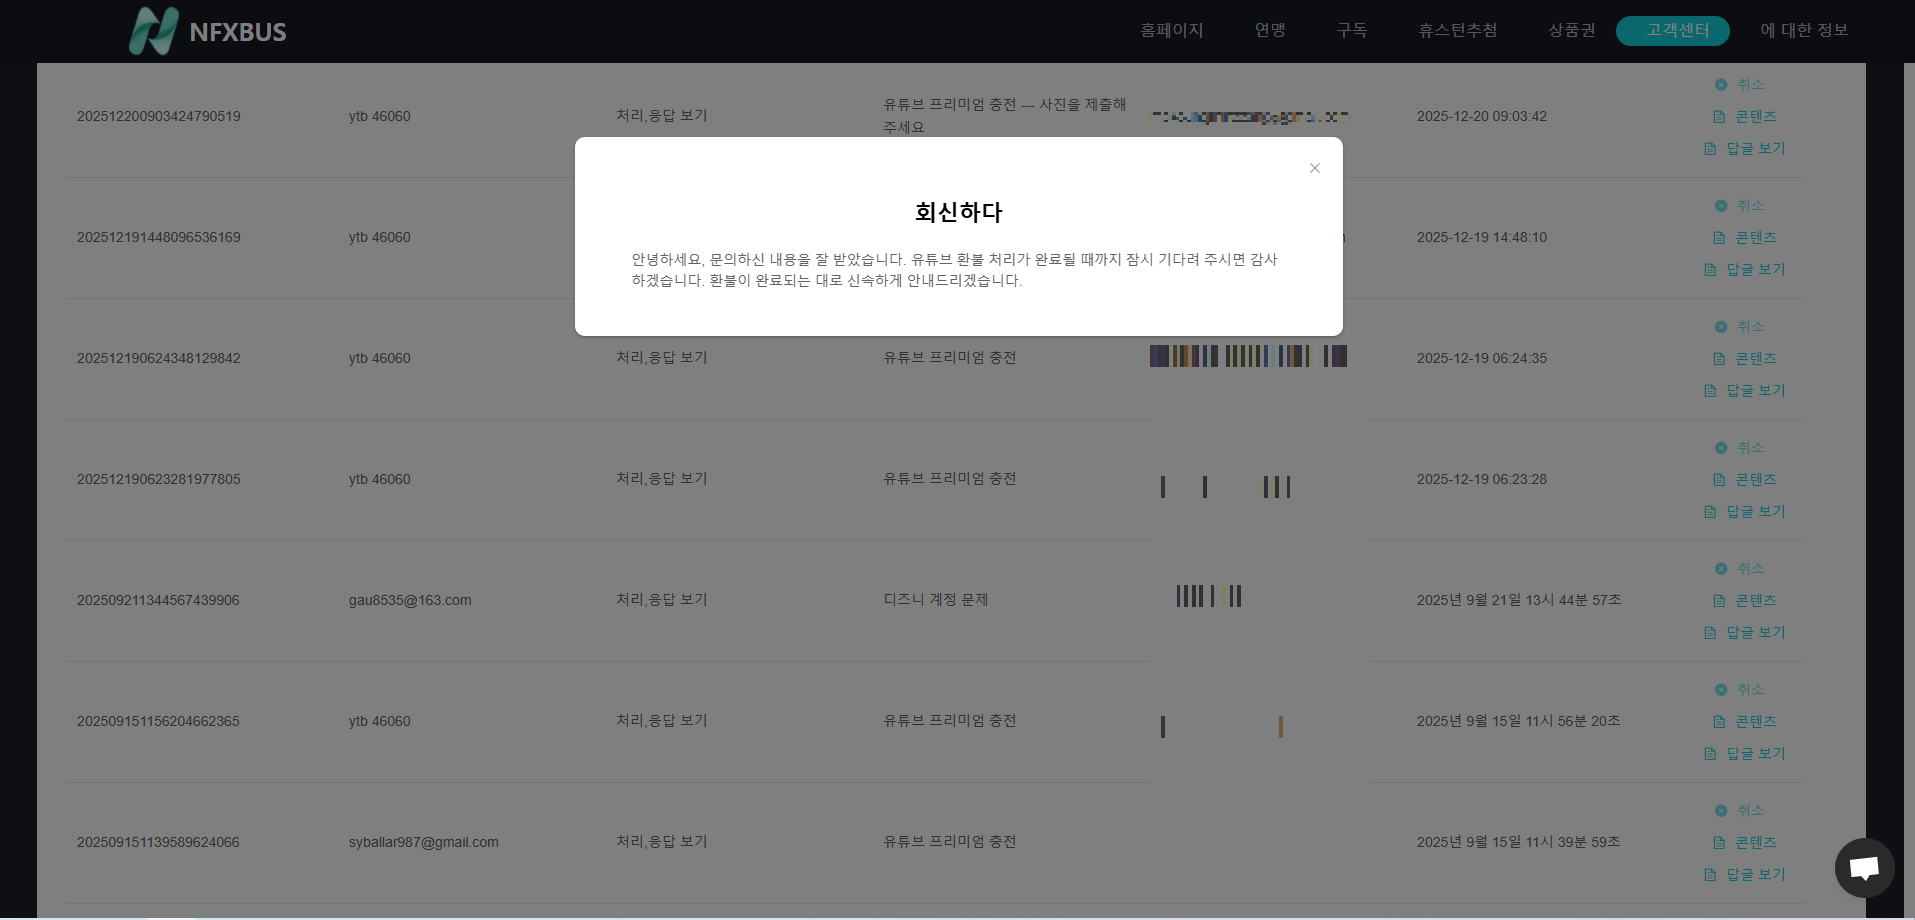Click 취소 in the 2025-12-19 14:48:10 row

coord(1740,206)
